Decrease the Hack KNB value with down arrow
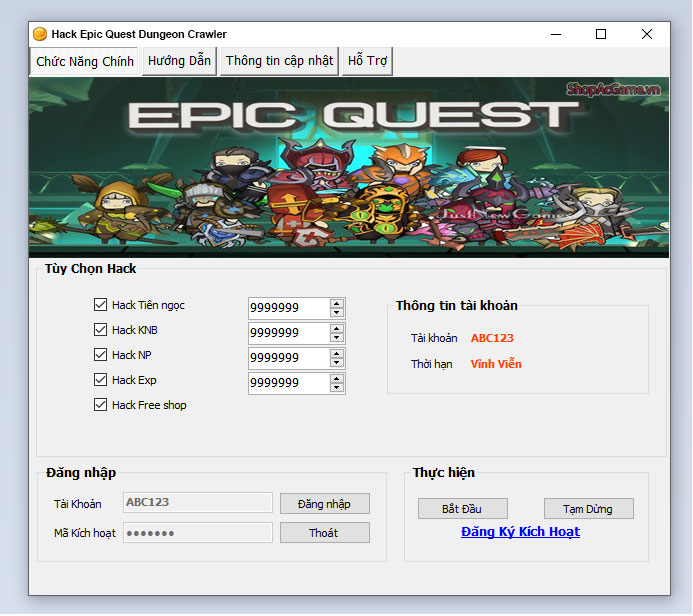693x616 pixels. pos(337,338)
